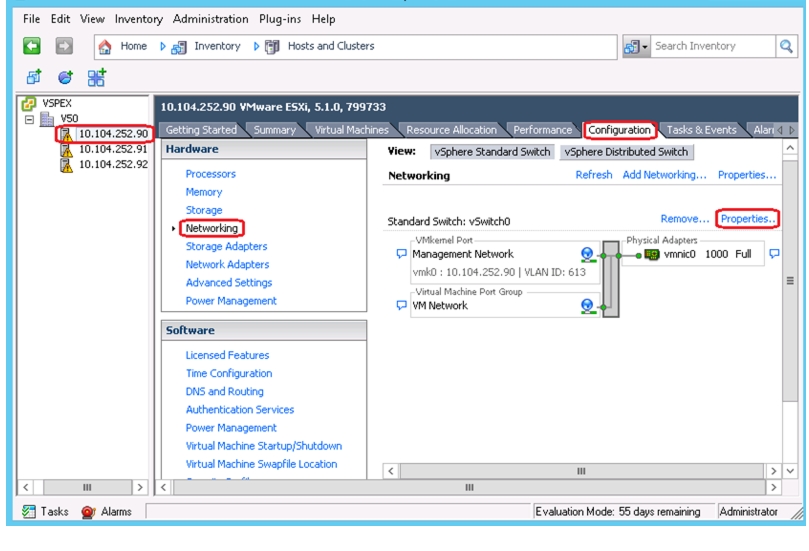Click Home breadcrumb dropdown arrow before Inventory
This screenshot has height=551, width=809.
point(163,46)
